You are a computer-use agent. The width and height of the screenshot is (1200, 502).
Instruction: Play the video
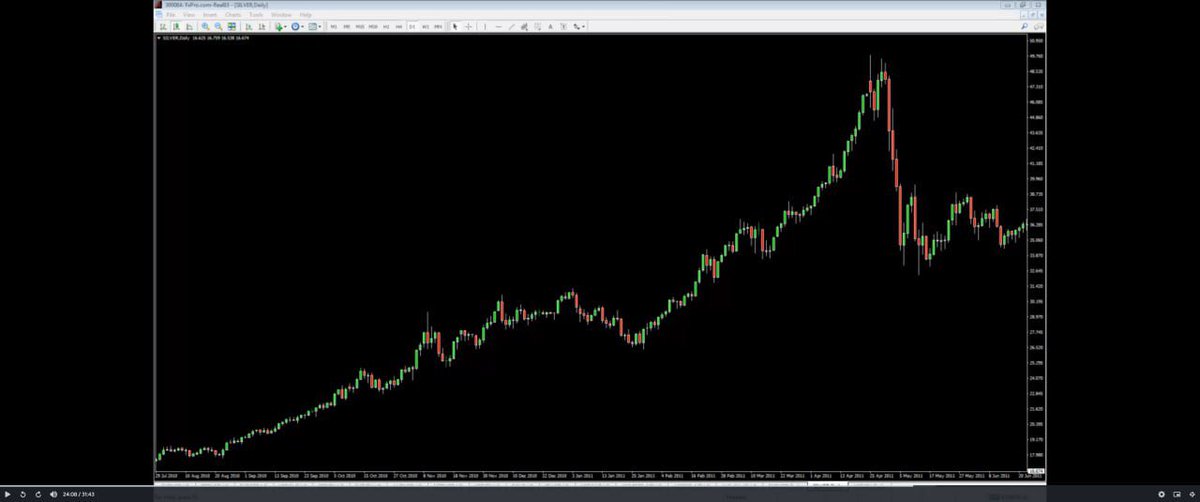coord(8,494)
